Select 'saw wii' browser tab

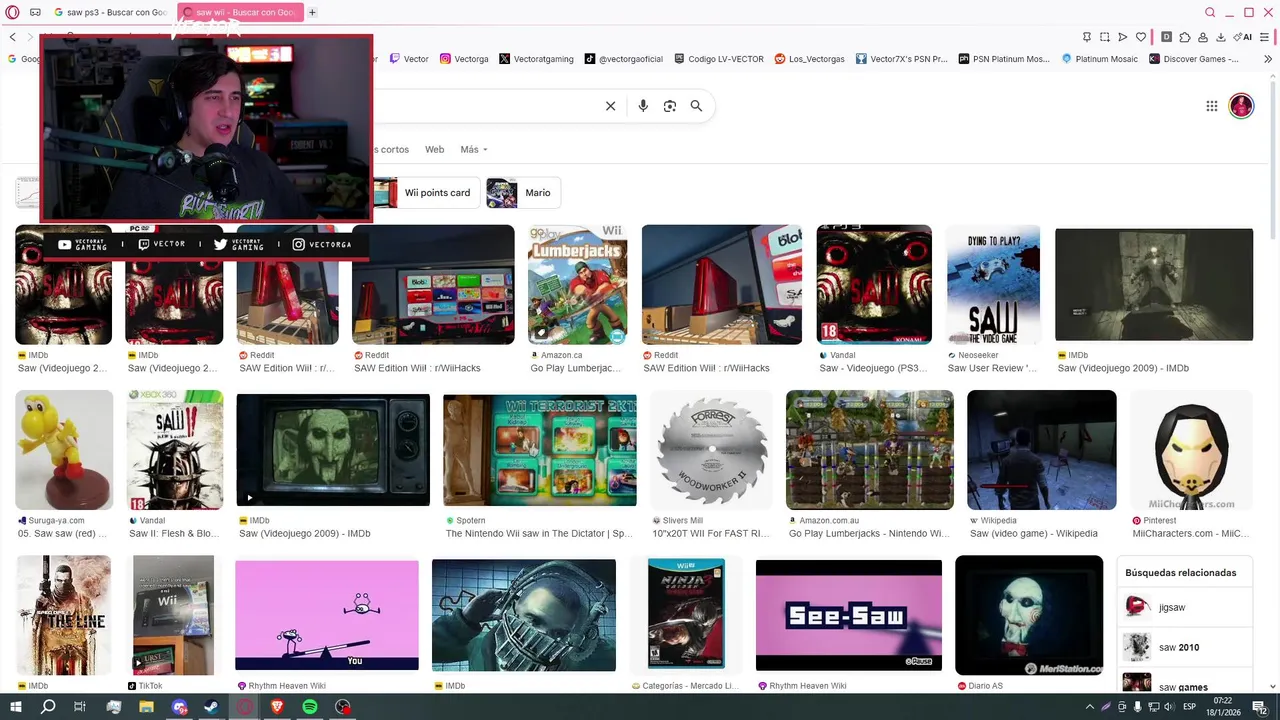click(239, 13)
